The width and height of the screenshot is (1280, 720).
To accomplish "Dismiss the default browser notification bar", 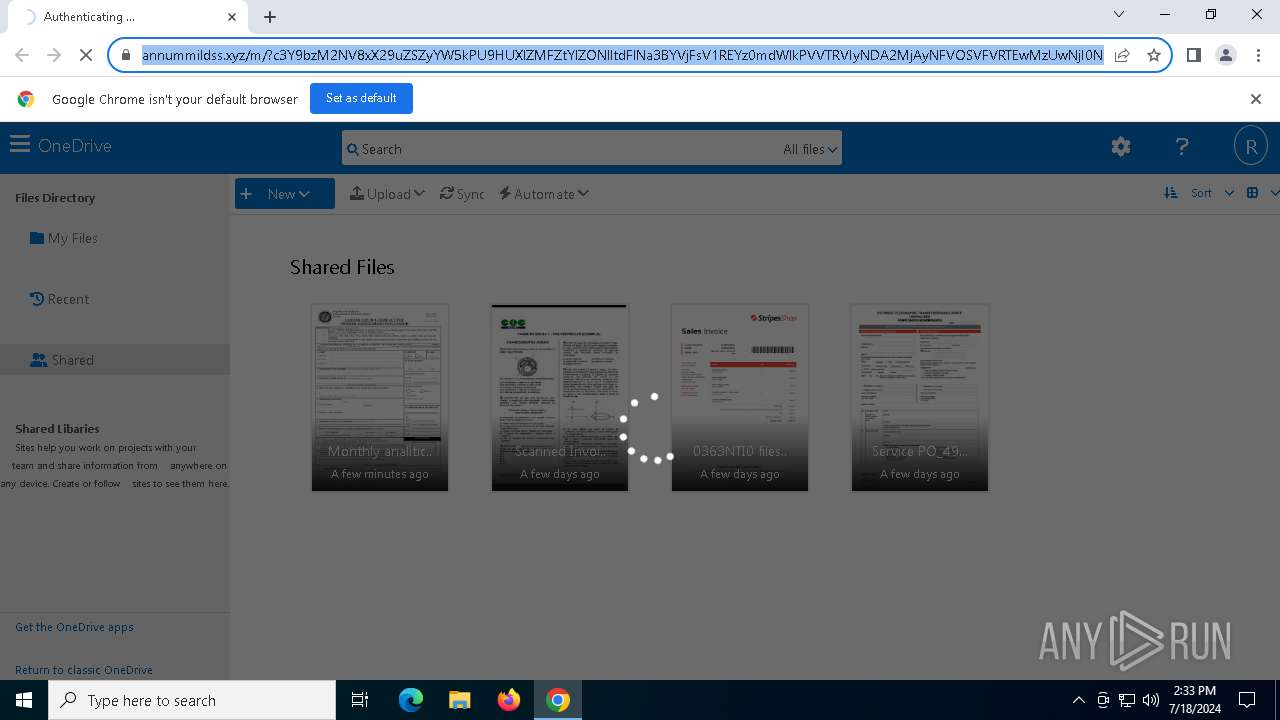I will [x=1256, y=99].
